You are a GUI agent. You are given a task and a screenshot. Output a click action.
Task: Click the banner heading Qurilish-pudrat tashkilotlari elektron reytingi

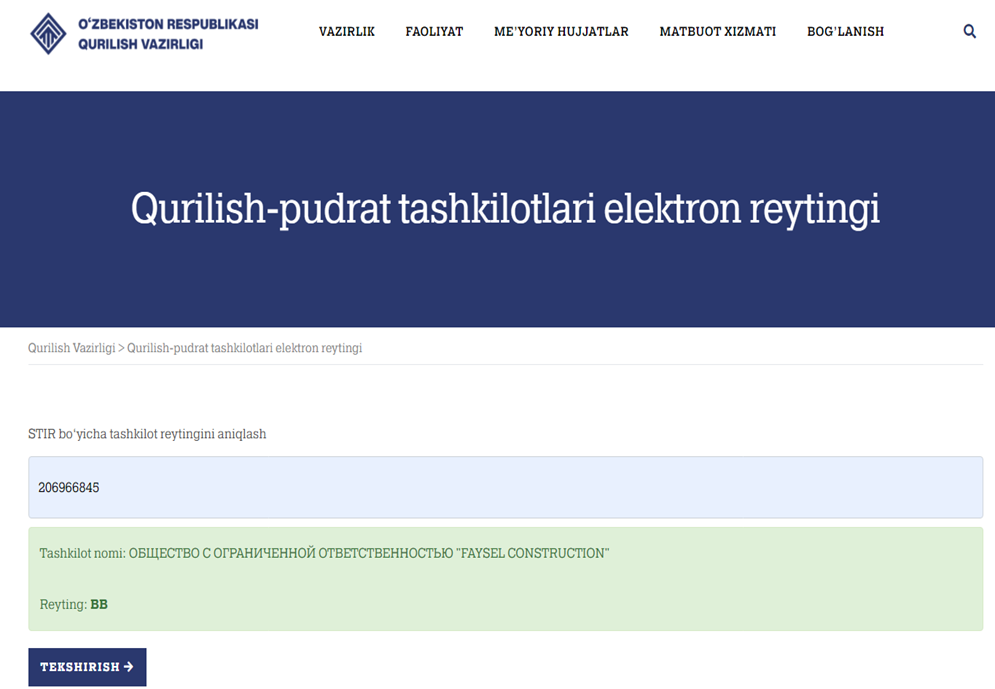pos(505,209)
